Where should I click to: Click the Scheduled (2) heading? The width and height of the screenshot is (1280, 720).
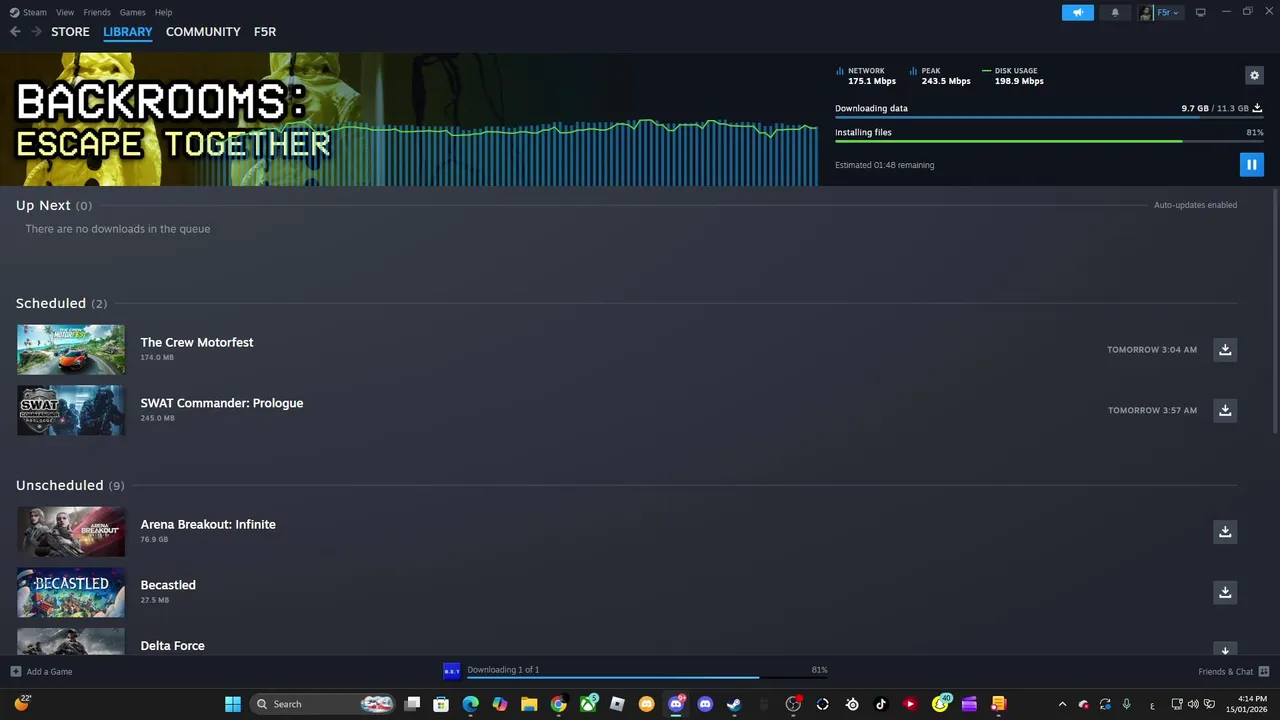pyautogui.click(x=61, y=303)
